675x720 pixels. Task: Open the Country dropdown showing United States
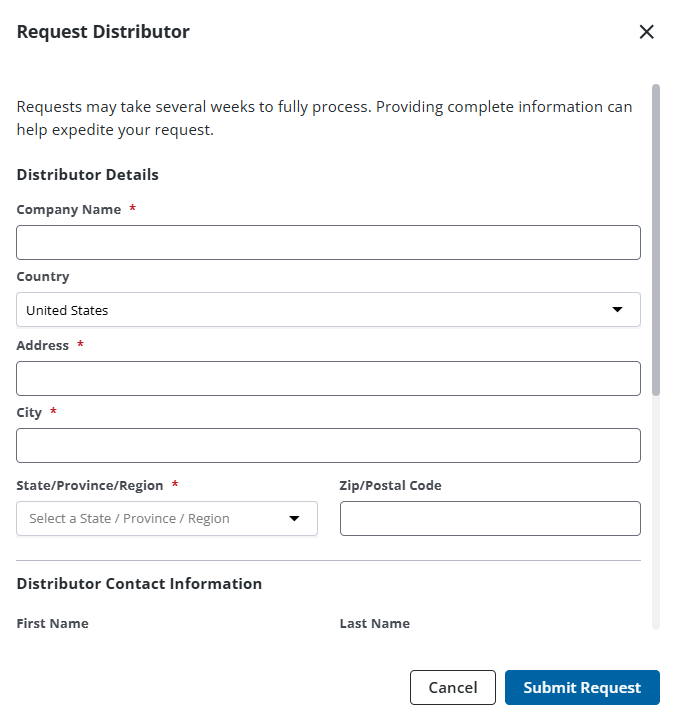tap(328, 310)
